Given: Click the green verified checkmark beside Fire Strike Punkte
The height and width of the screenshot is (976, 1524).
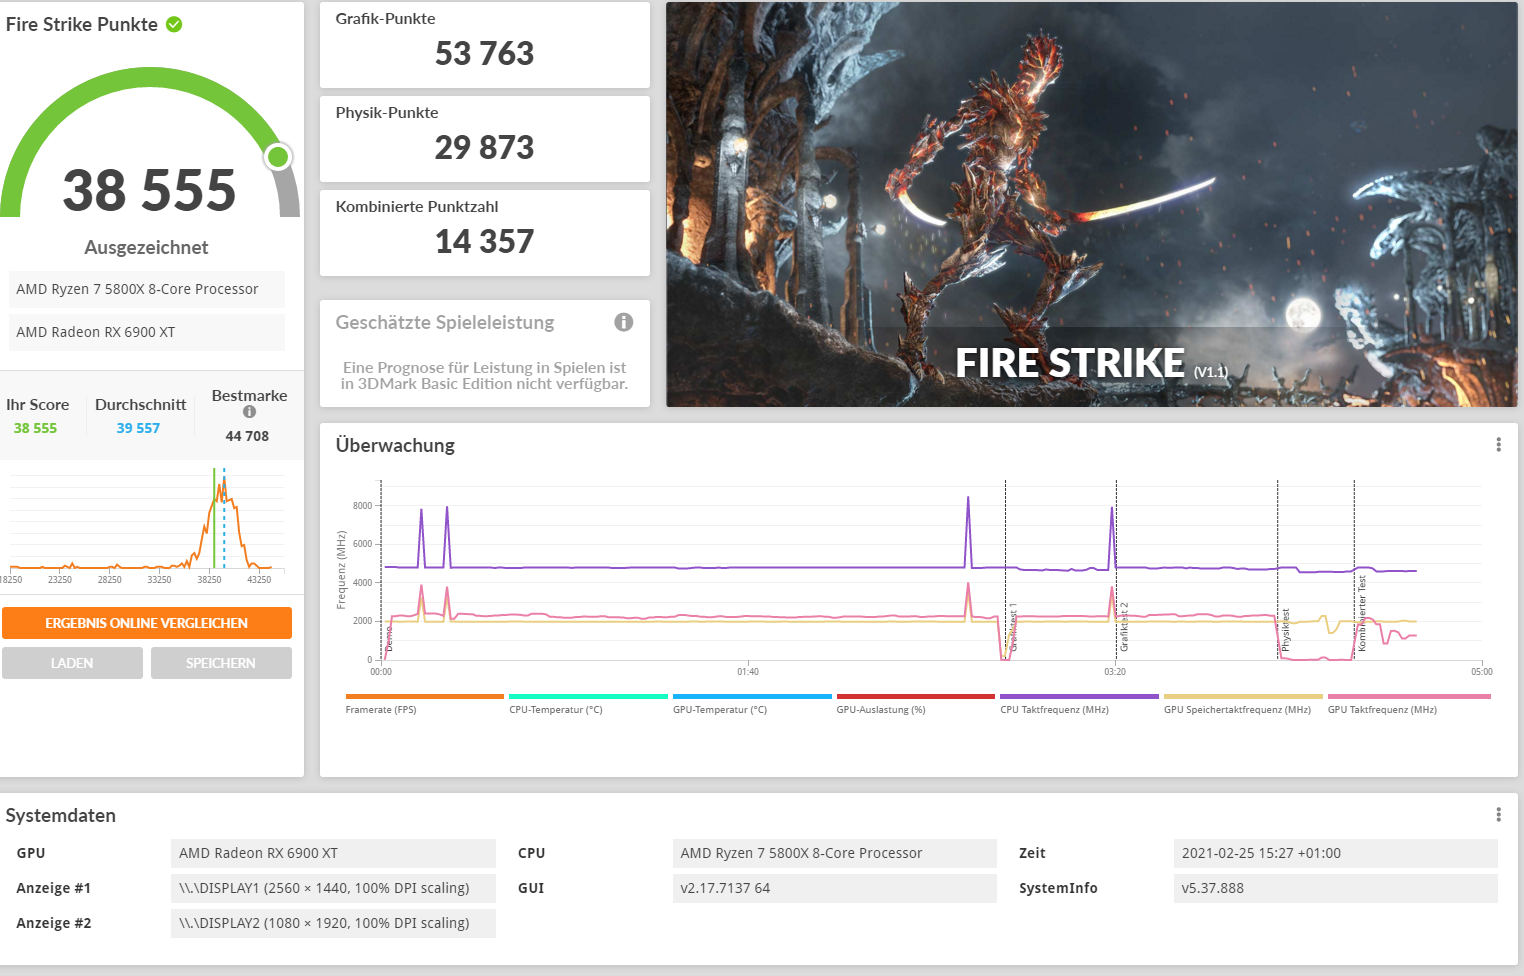Looking at the screenshot, I should pyautogui.click(x=174, y=24).
